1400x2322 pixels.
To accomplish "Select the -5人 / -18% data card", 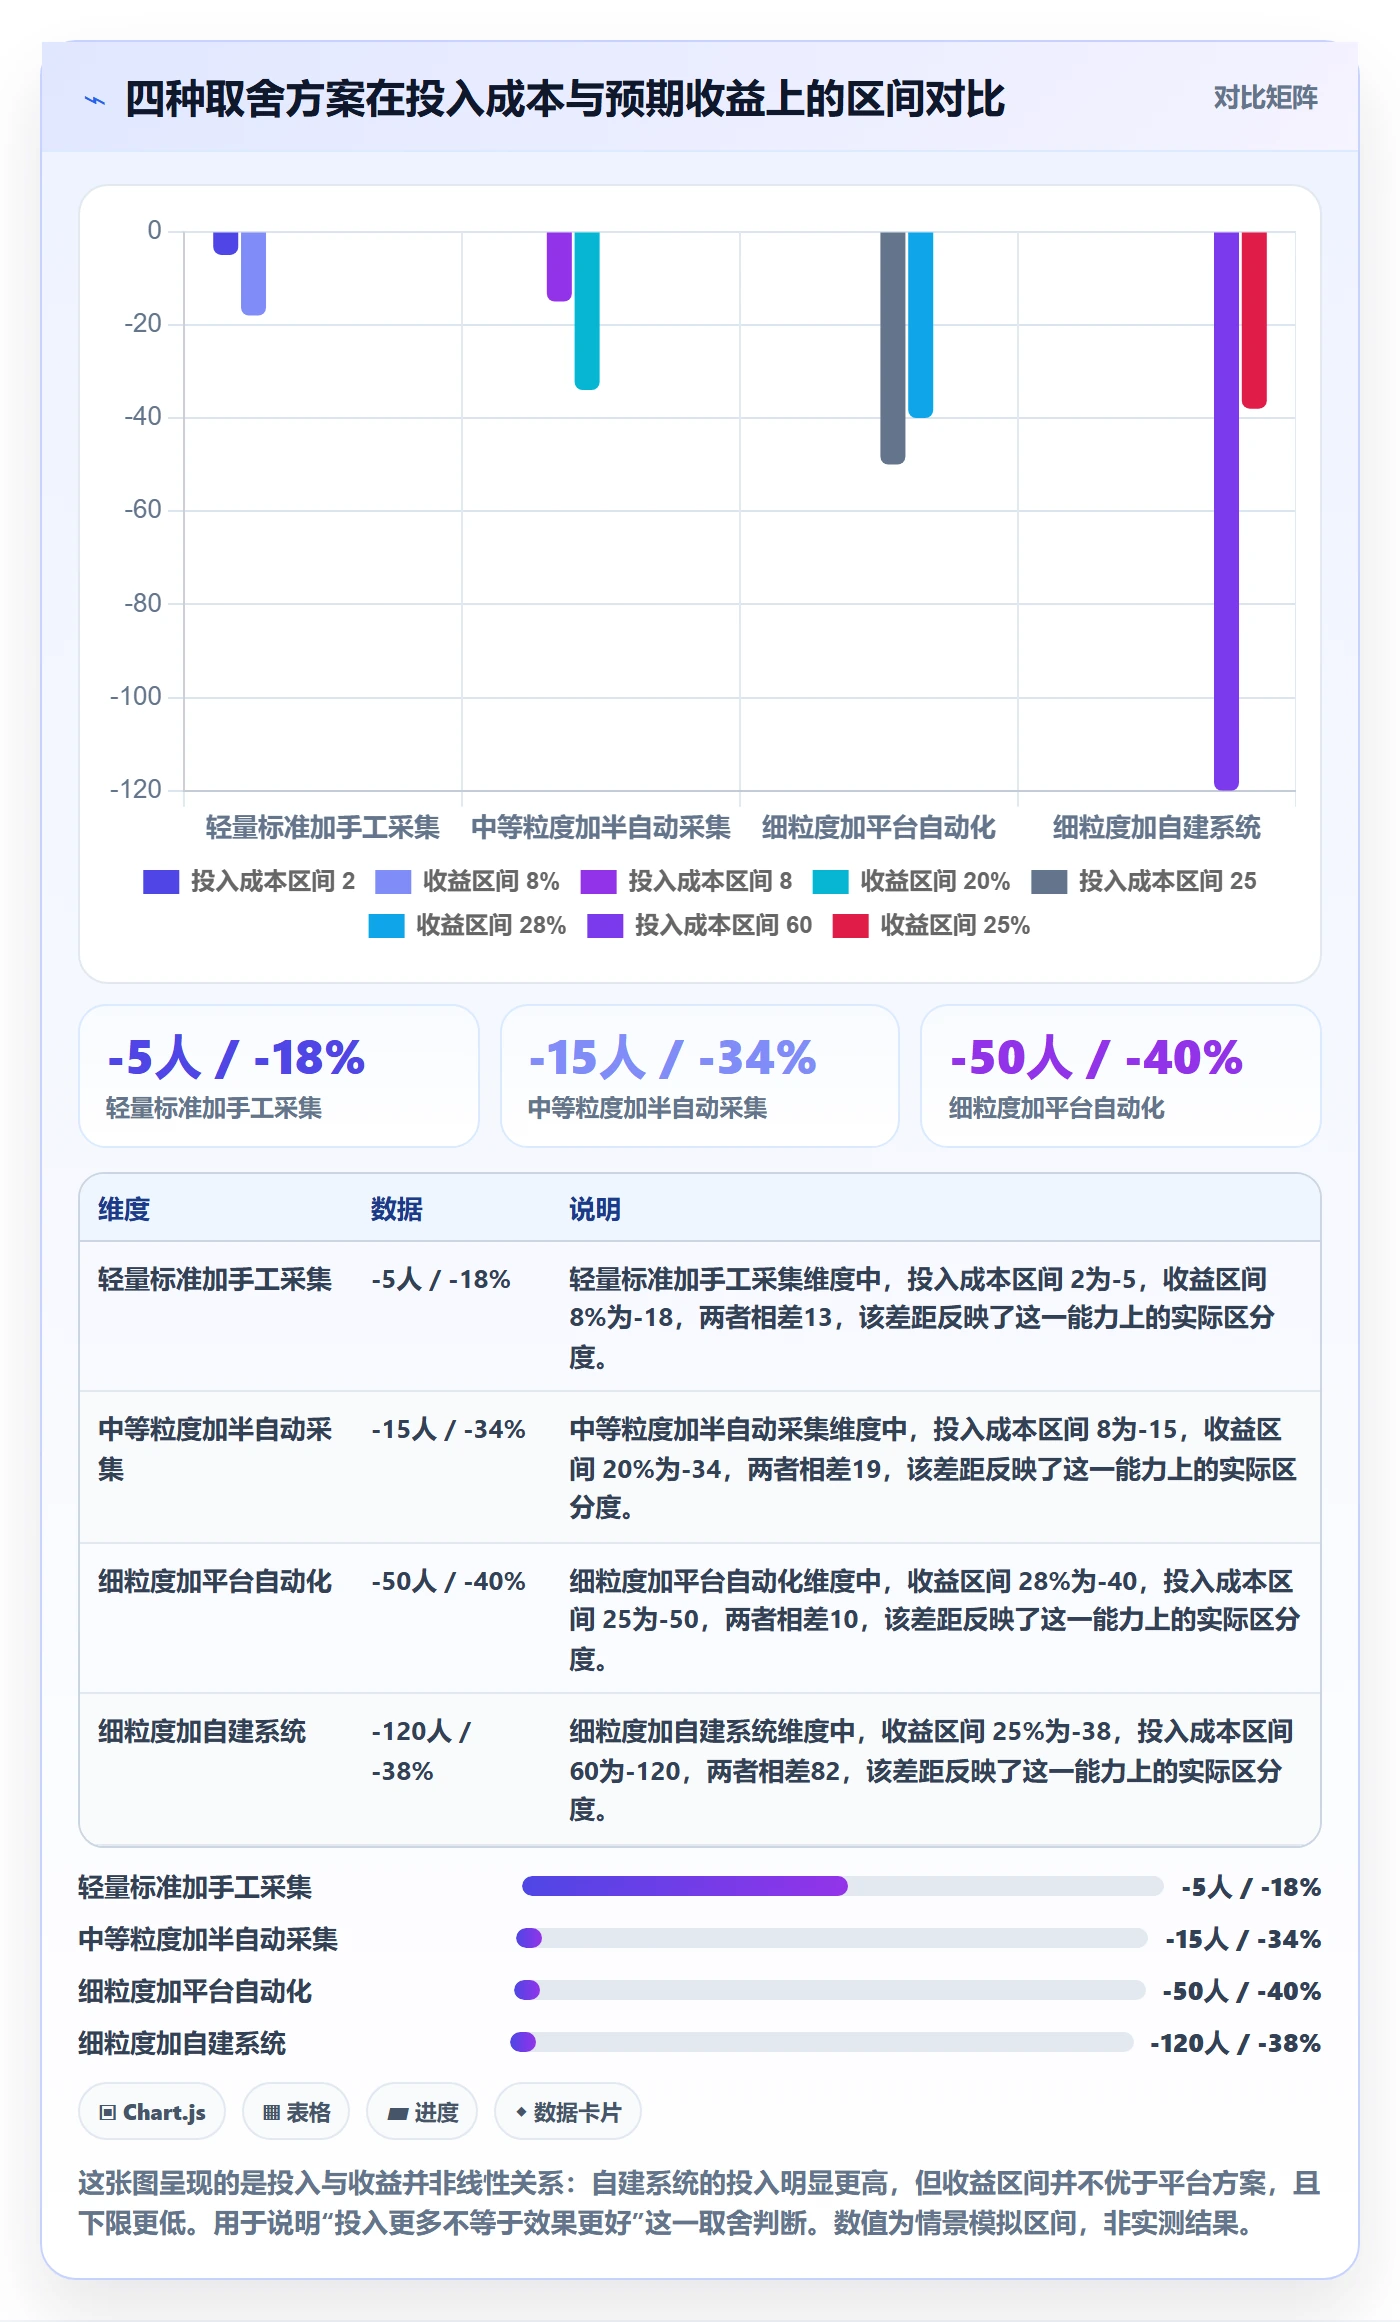I will [x=279, y=1076].
